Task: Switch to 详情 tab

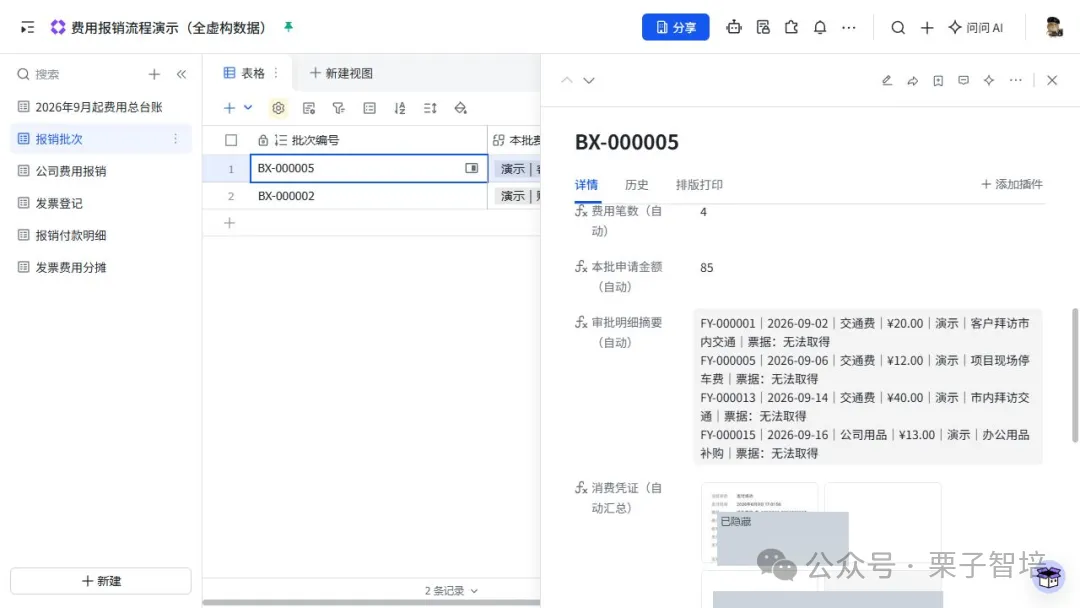Action: tap(586, 185)
